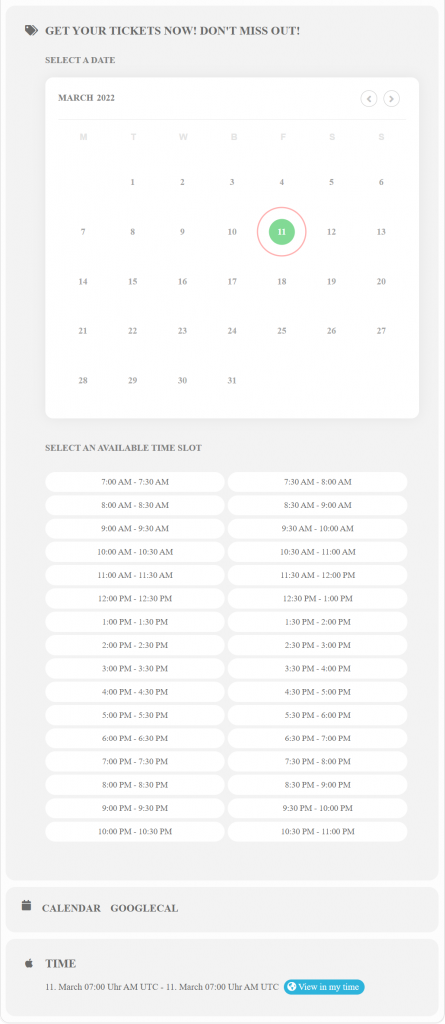
Task: Pick March 18 on the calendar
Action: click(282, 281)
